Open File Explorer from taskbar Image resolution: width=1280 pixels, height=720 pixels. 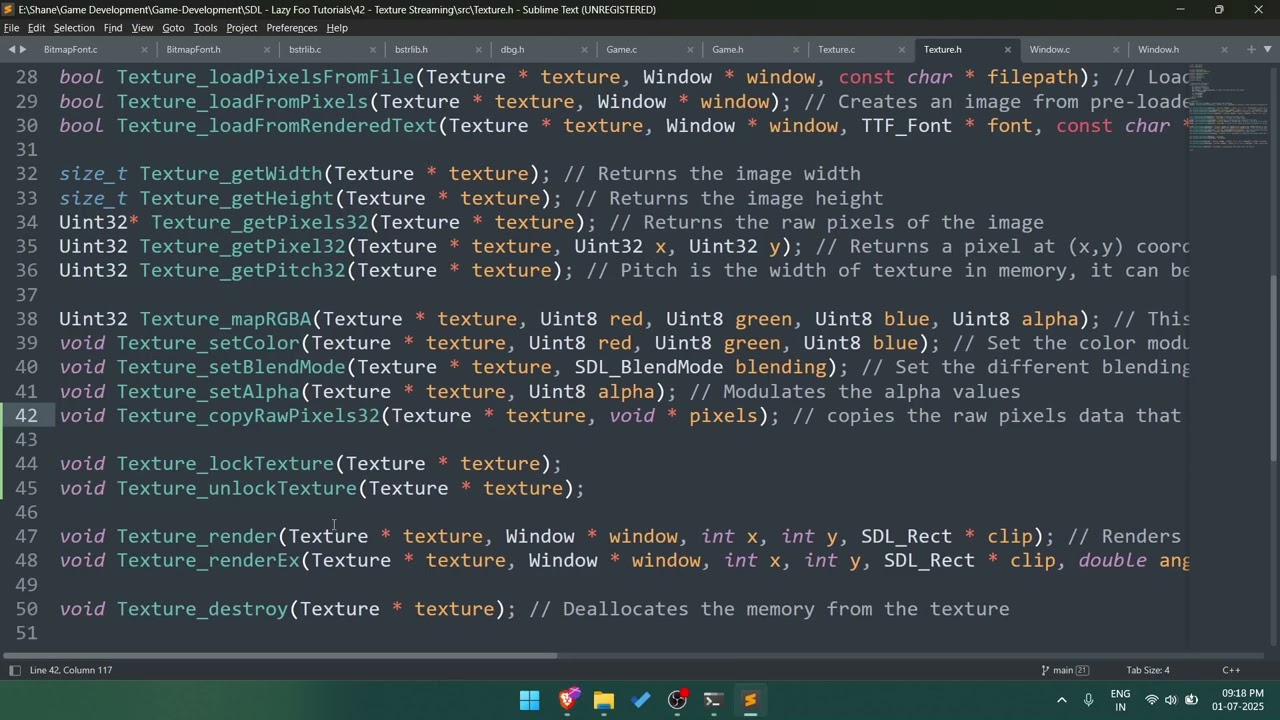604,700
